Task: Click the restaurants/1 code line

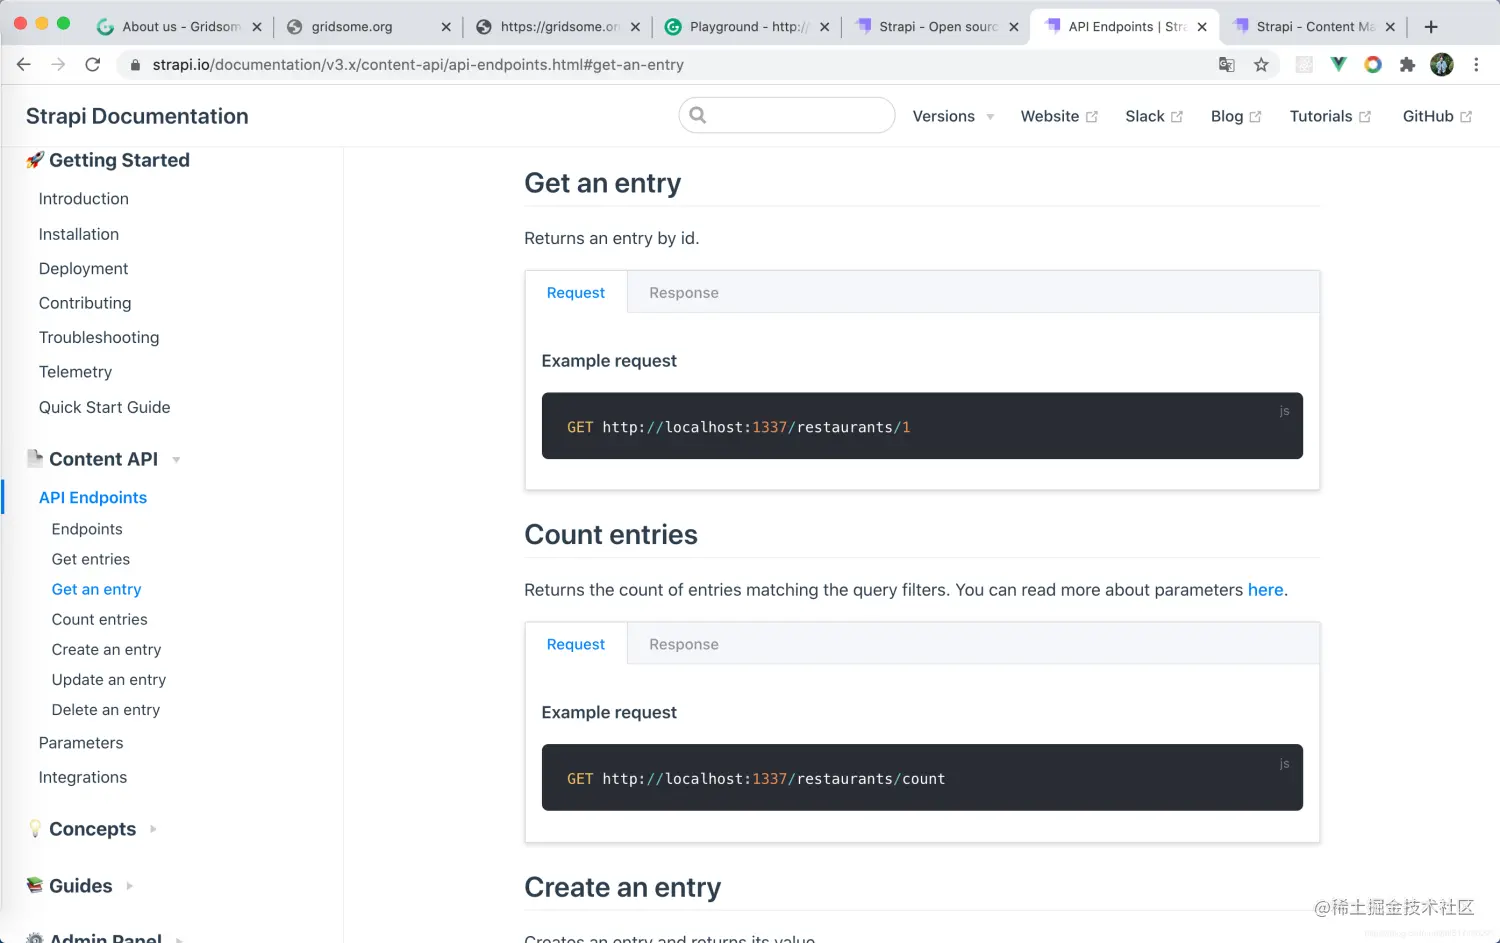Action: pyautogui.click(x=739, y=427)
